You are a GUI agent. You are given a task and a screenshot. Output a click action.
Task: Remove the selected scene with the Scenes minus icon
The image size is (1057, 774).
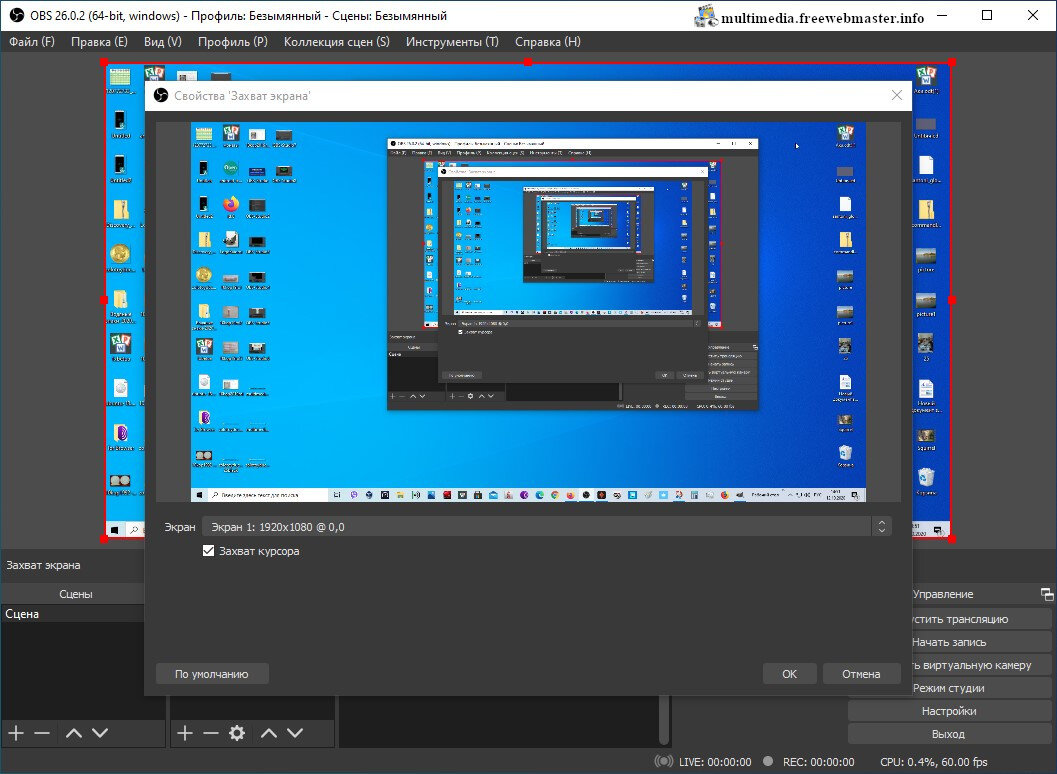[42, 733]
